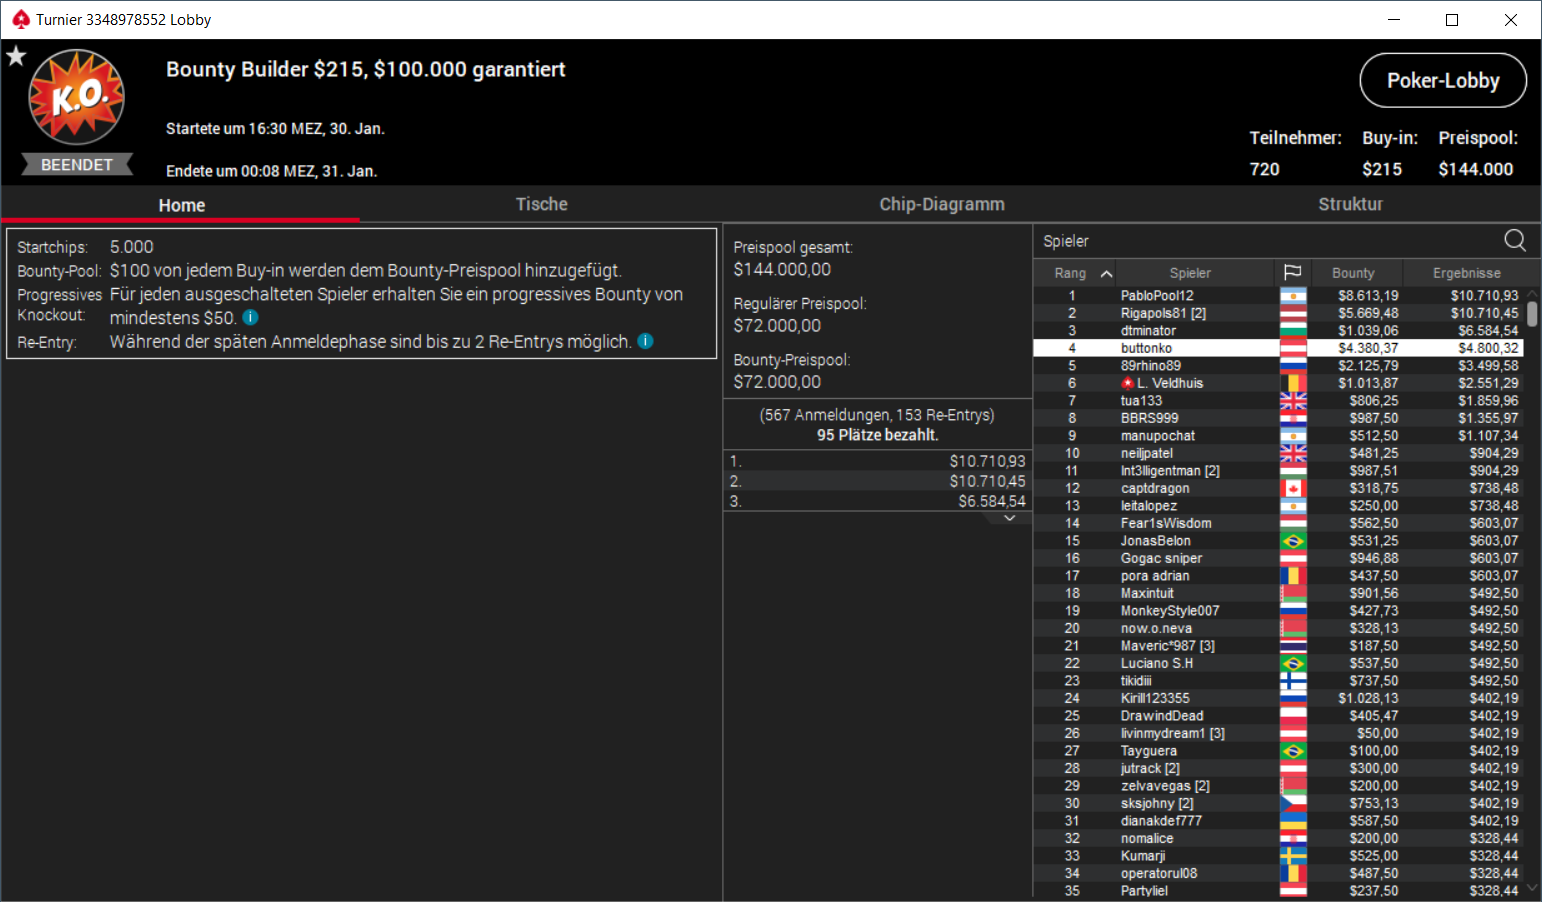Click the Progressive Knockout info icon
This screenshot has width=1542, height=902.
click(x=251, y=317)
